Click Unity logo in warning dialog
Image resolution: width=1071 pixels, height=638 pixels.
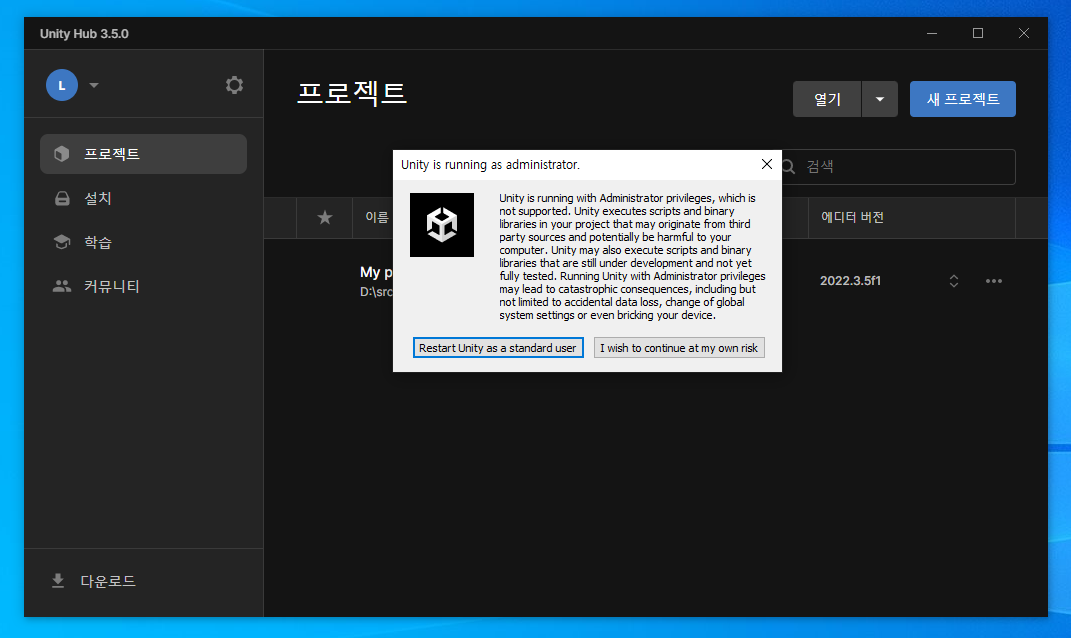pos(442,225)
